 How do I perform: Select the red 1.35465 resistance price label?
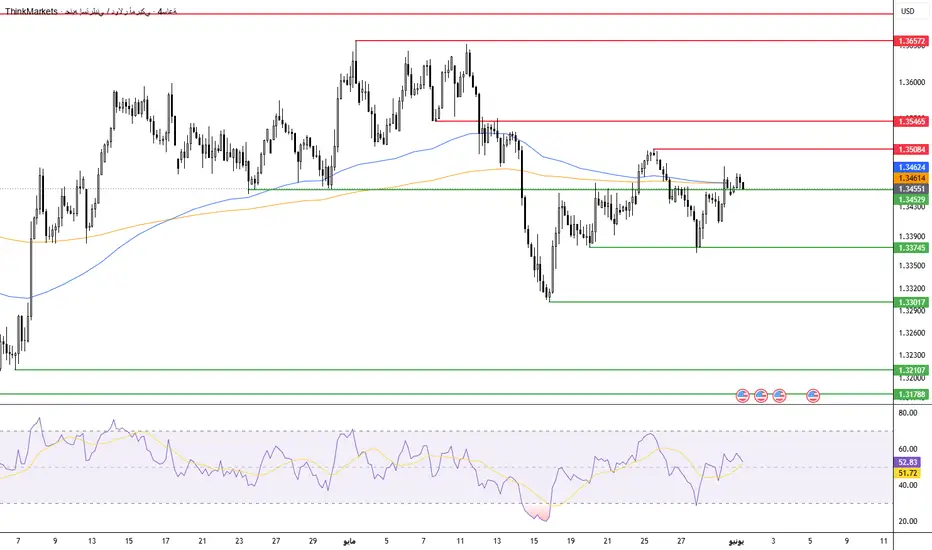(x=911, y=121)
